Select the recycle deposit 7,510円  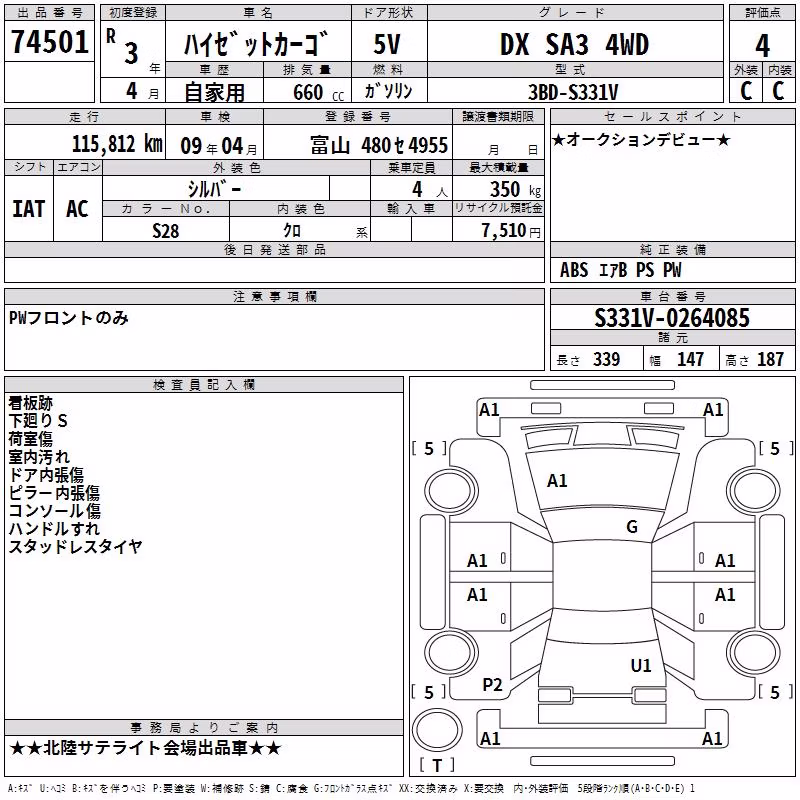tap(511, 231)
